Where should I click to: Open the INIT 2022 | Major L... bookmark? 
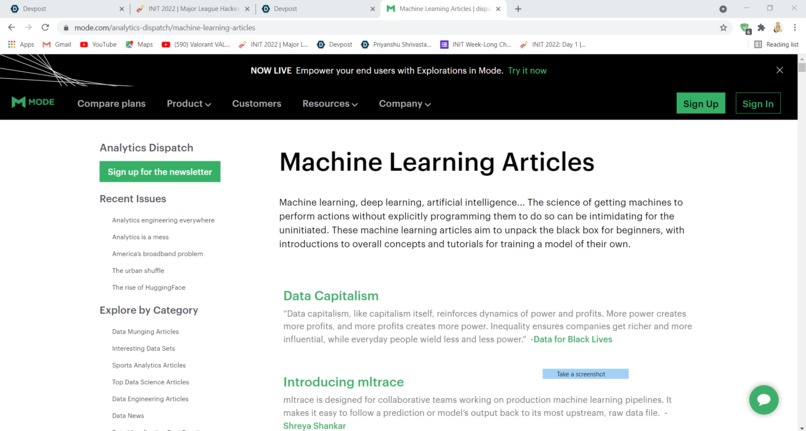(x=273, y=45)
